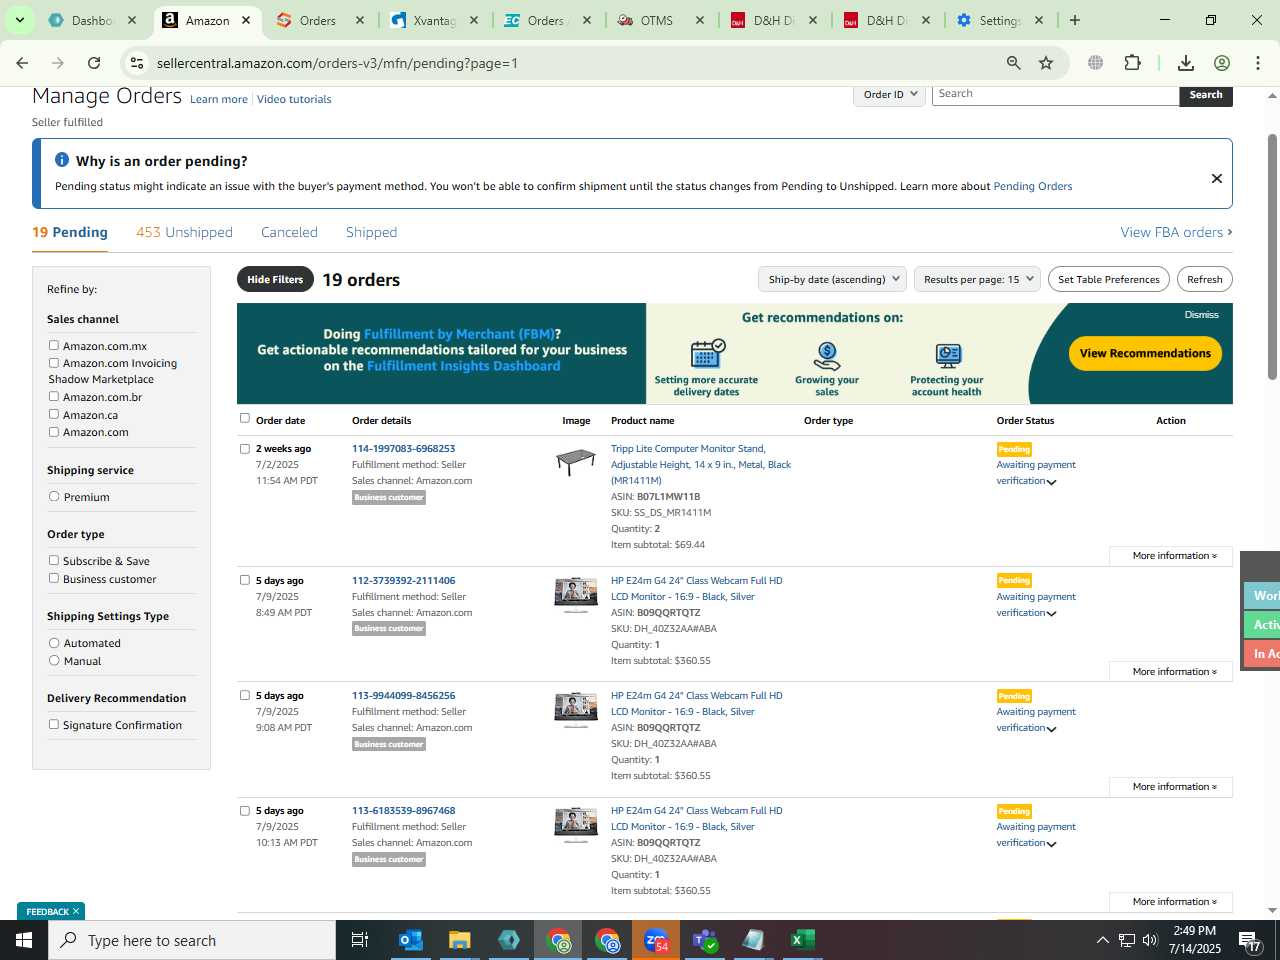Open Task View on the taskbar
This screenshot has width=1280, height=960.
[360, 940]
